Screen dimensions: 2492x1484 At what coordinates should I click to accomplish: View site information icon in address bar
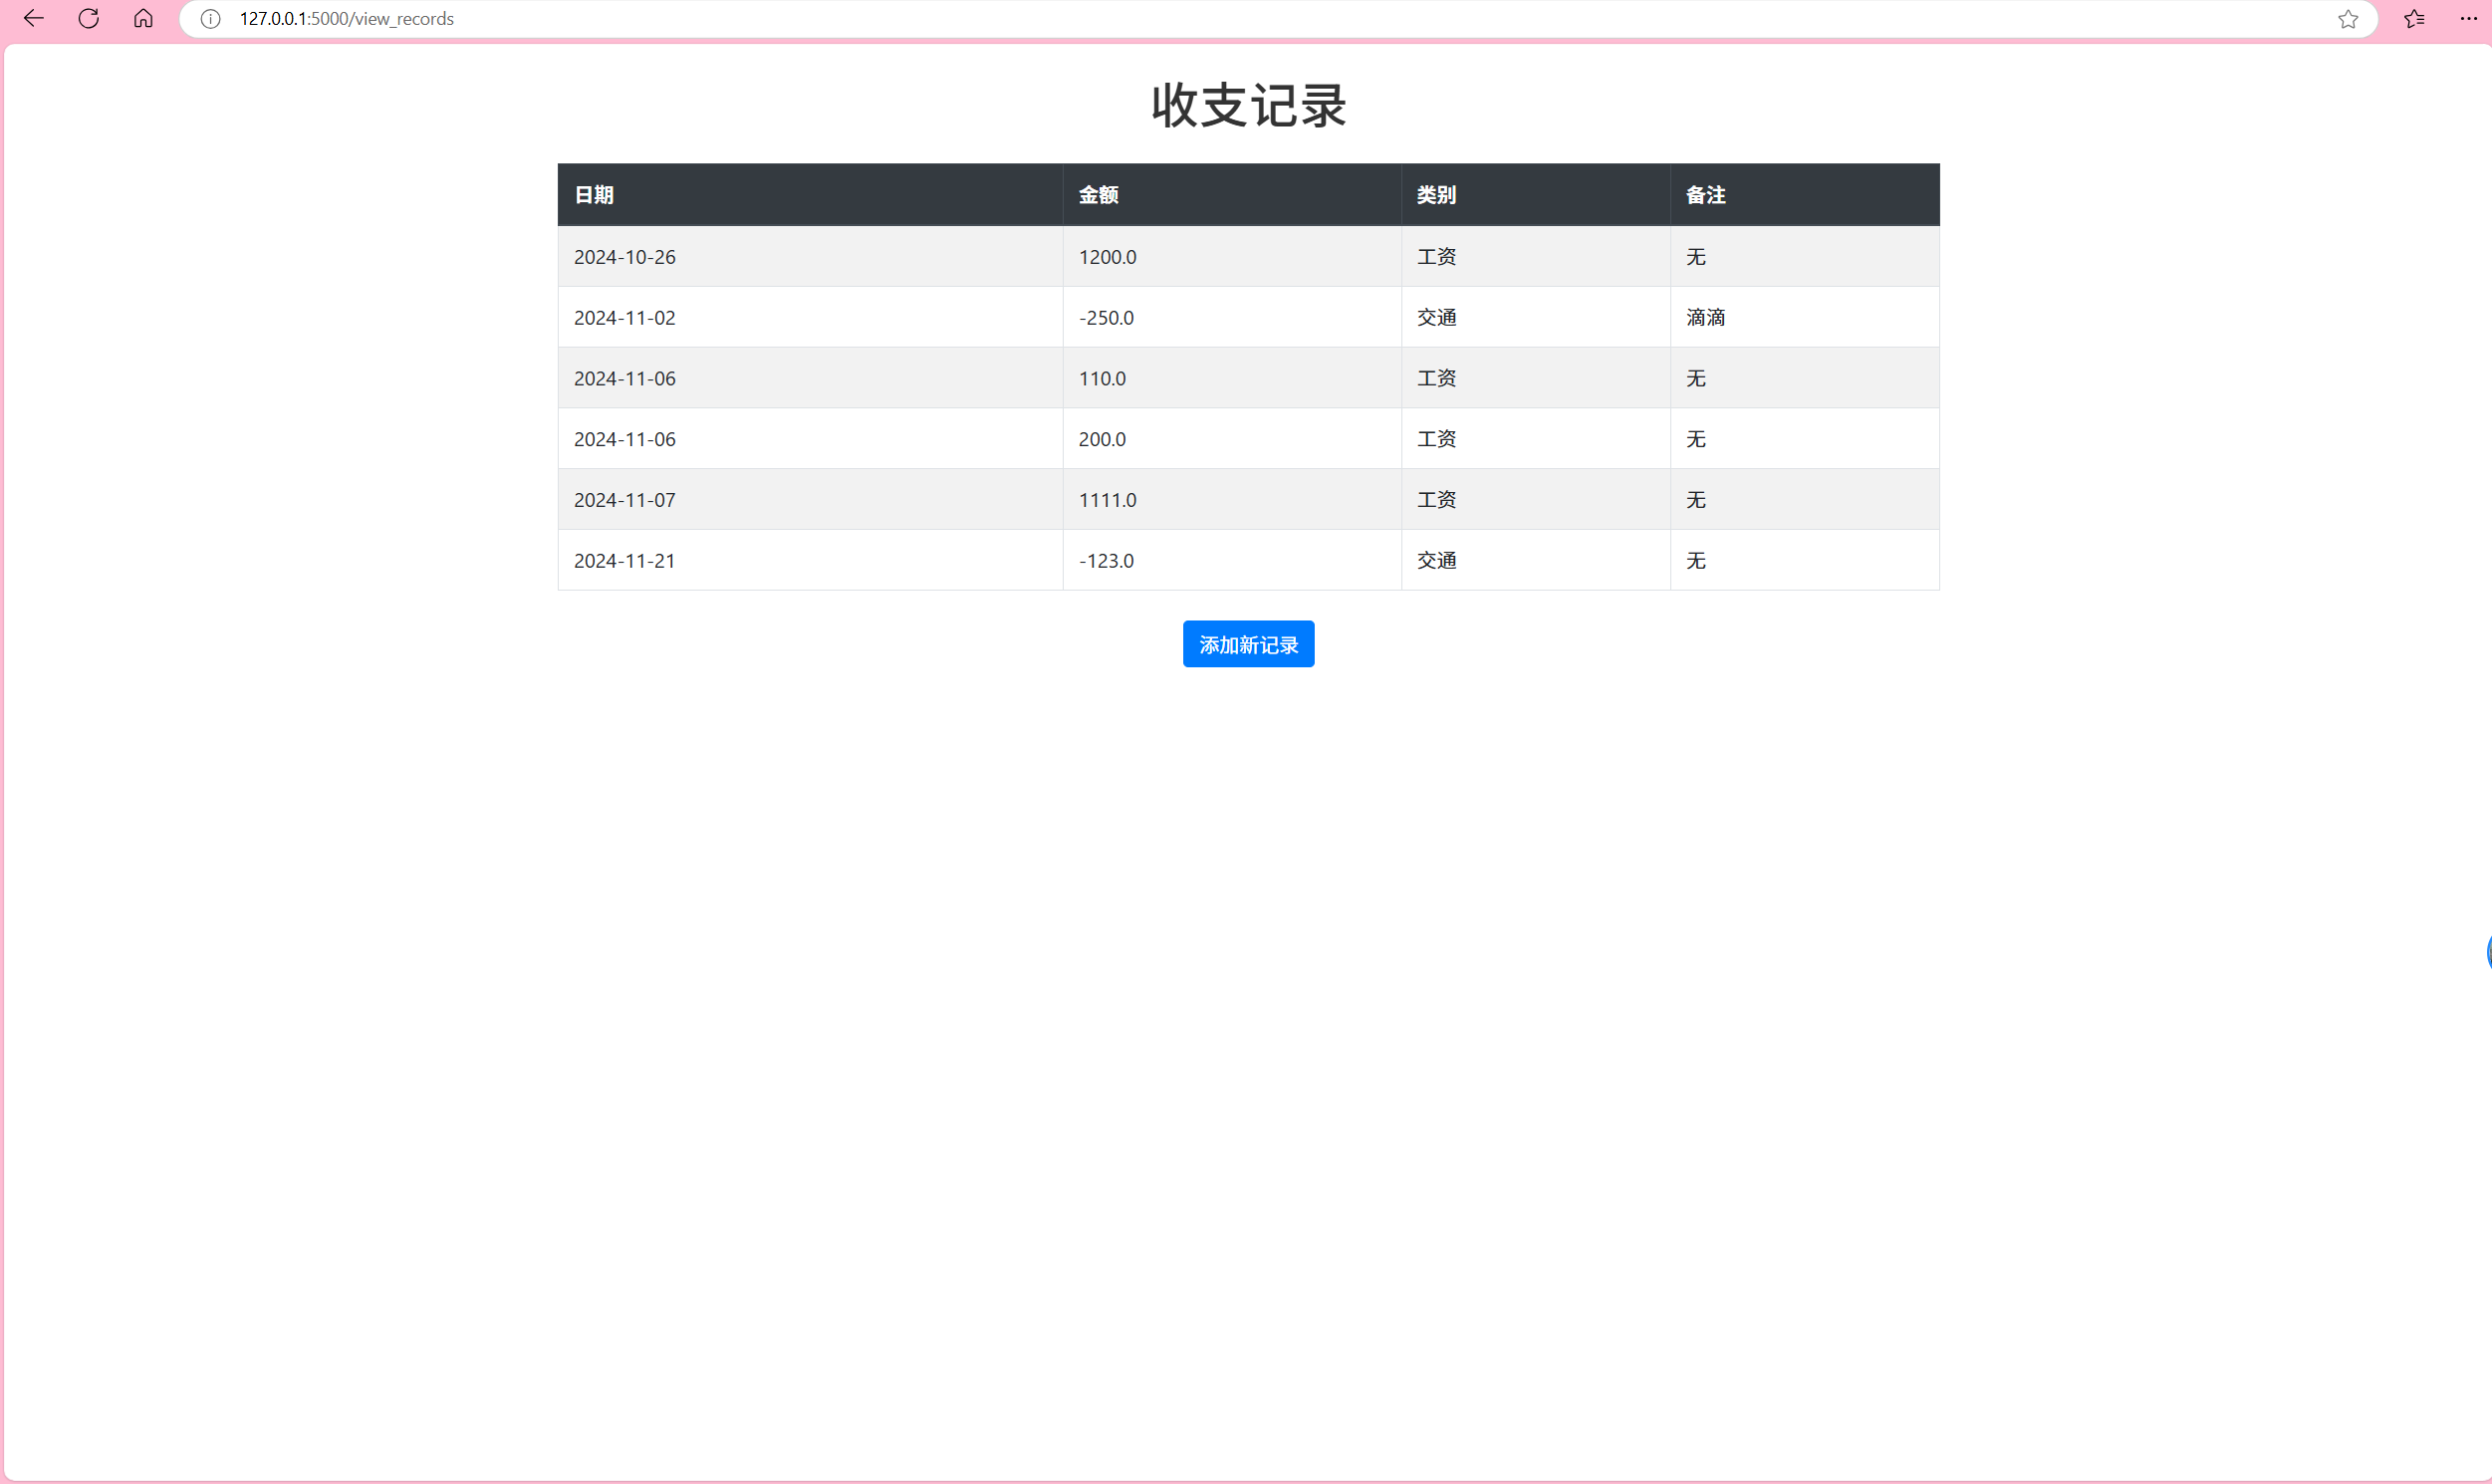point(210,19)
